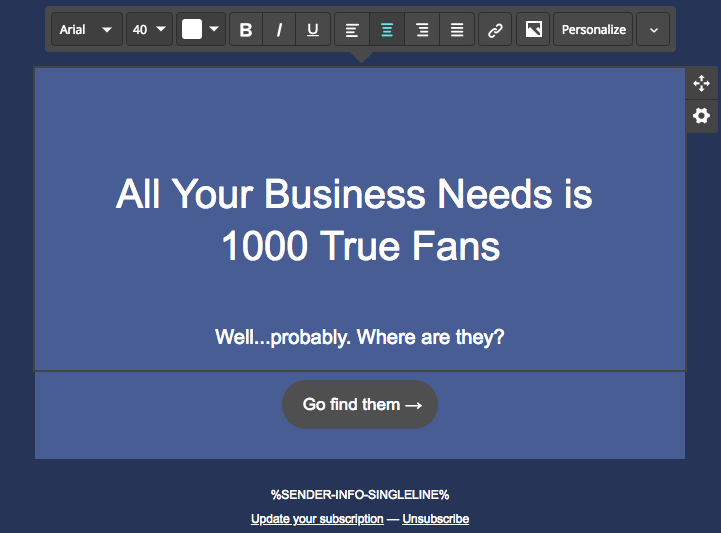Click the 1000 True Fans headline text
The height and width of the screenshot is (533, 721).
click(x=360, y=245)
